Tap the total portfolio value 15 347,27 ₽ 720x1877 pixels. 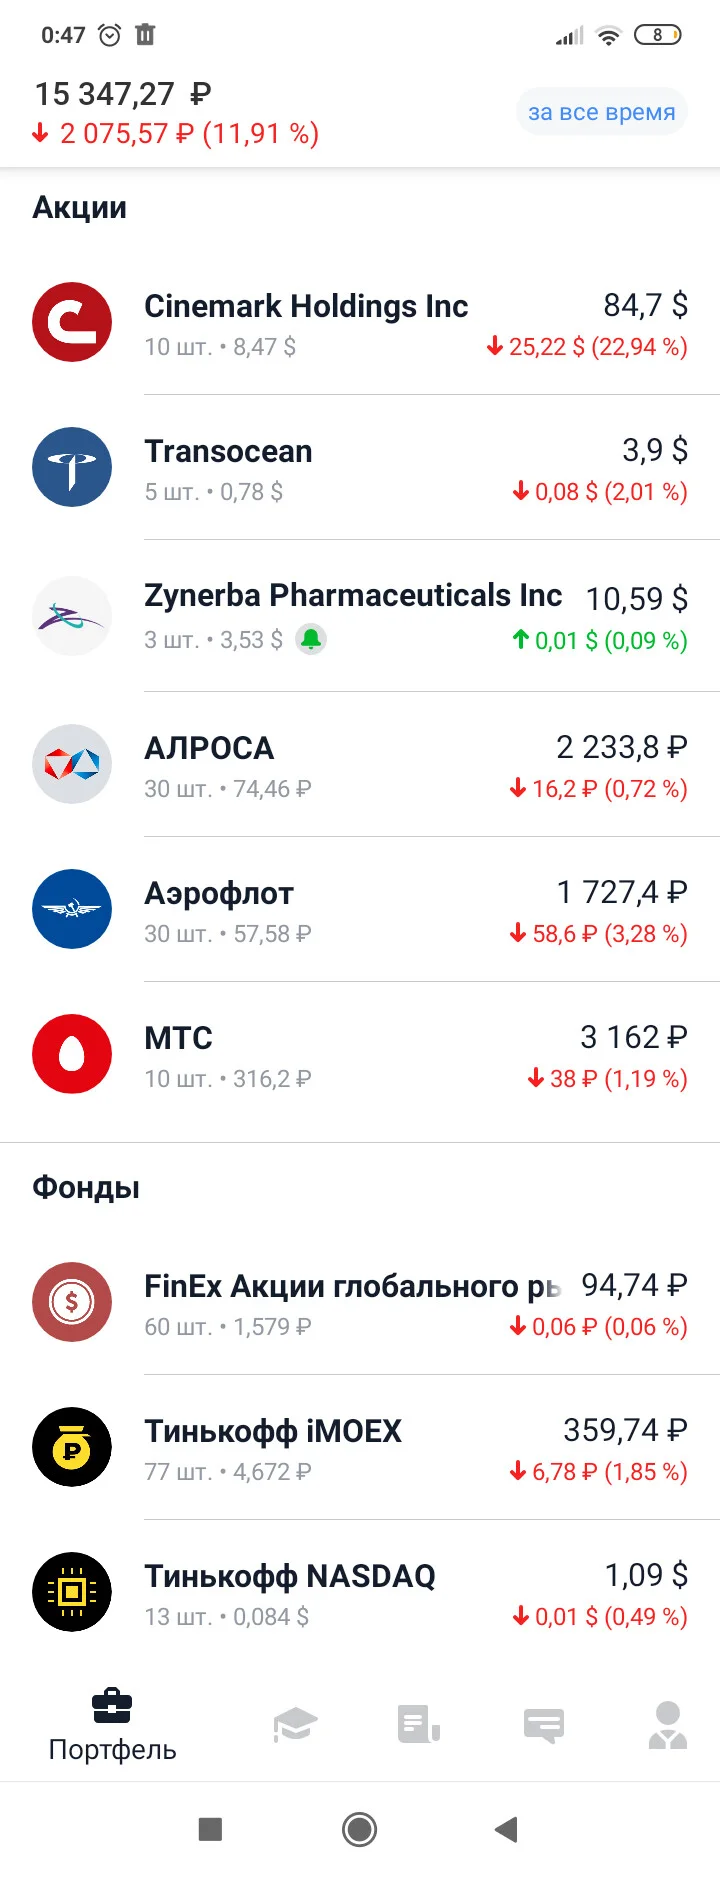pyautogui.click(x=123, y=94)
